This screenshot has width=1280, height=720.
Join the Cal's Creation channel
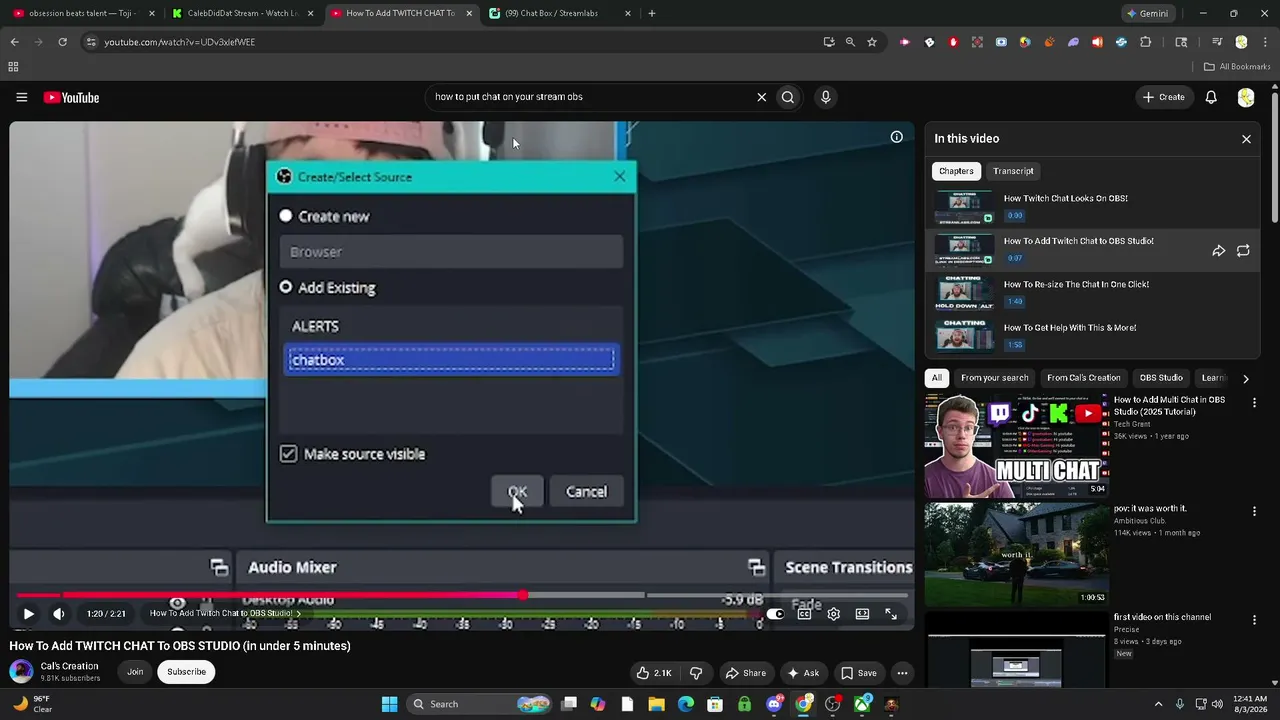tap(135, 672)
